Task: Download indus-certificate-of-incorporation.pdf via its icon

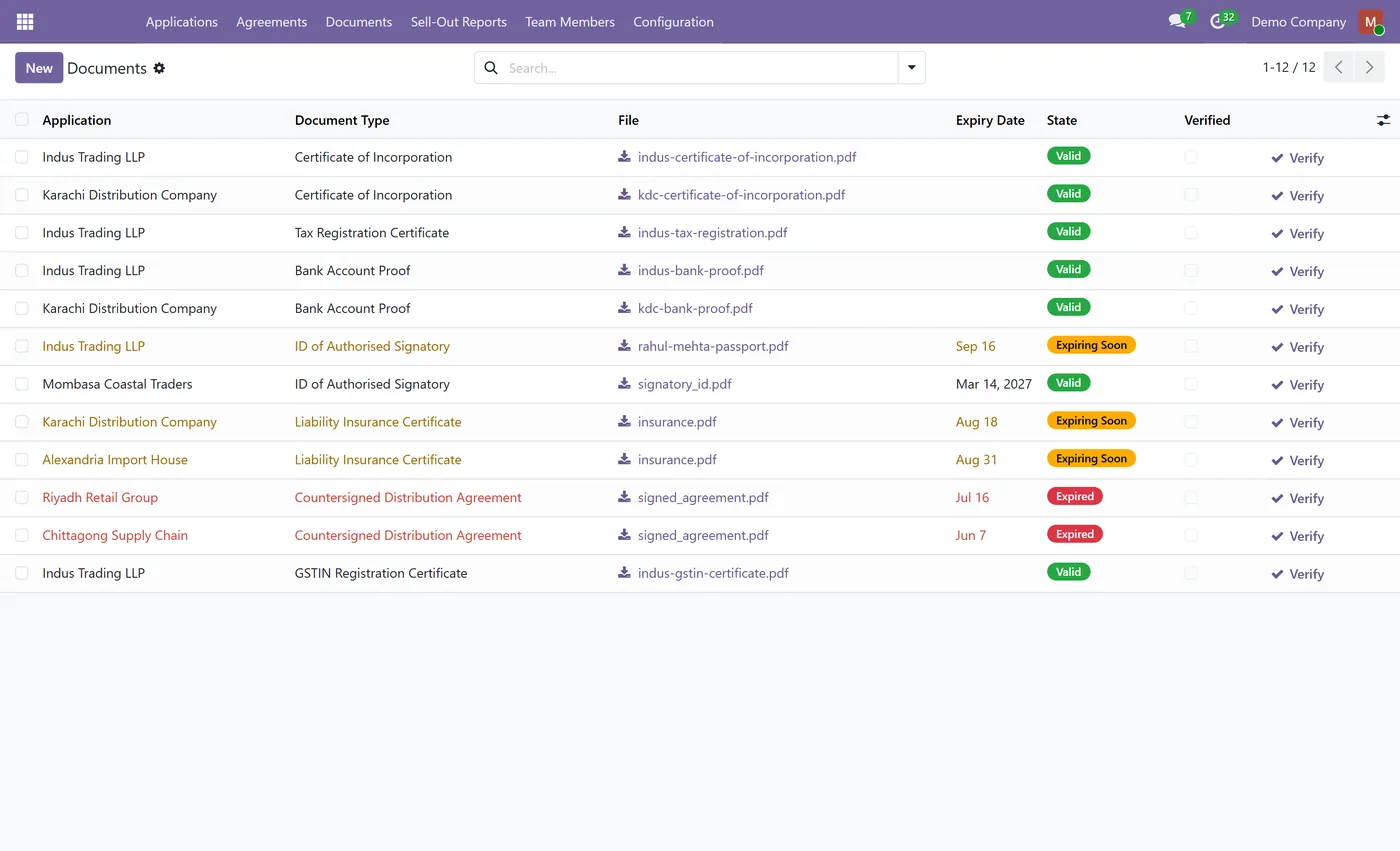Action: pyautogui.click(x=624, y=157)
